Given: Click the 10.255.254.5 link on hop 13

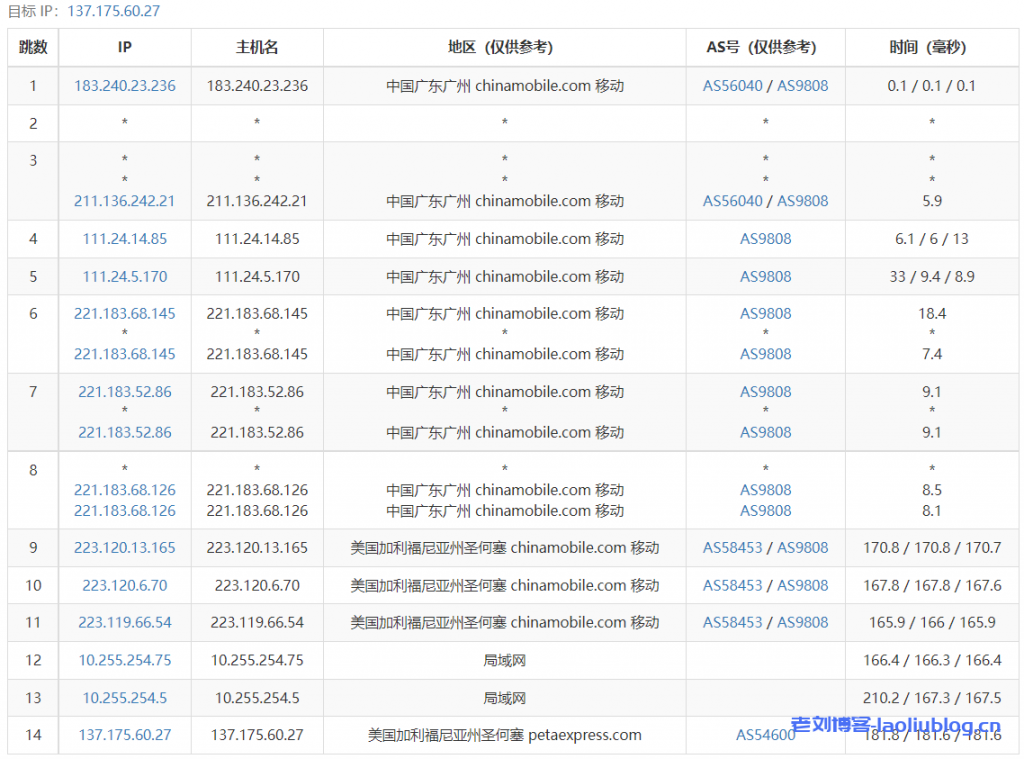Looking at the screenshot, I should pyautogui.click(x=124, y=697).
